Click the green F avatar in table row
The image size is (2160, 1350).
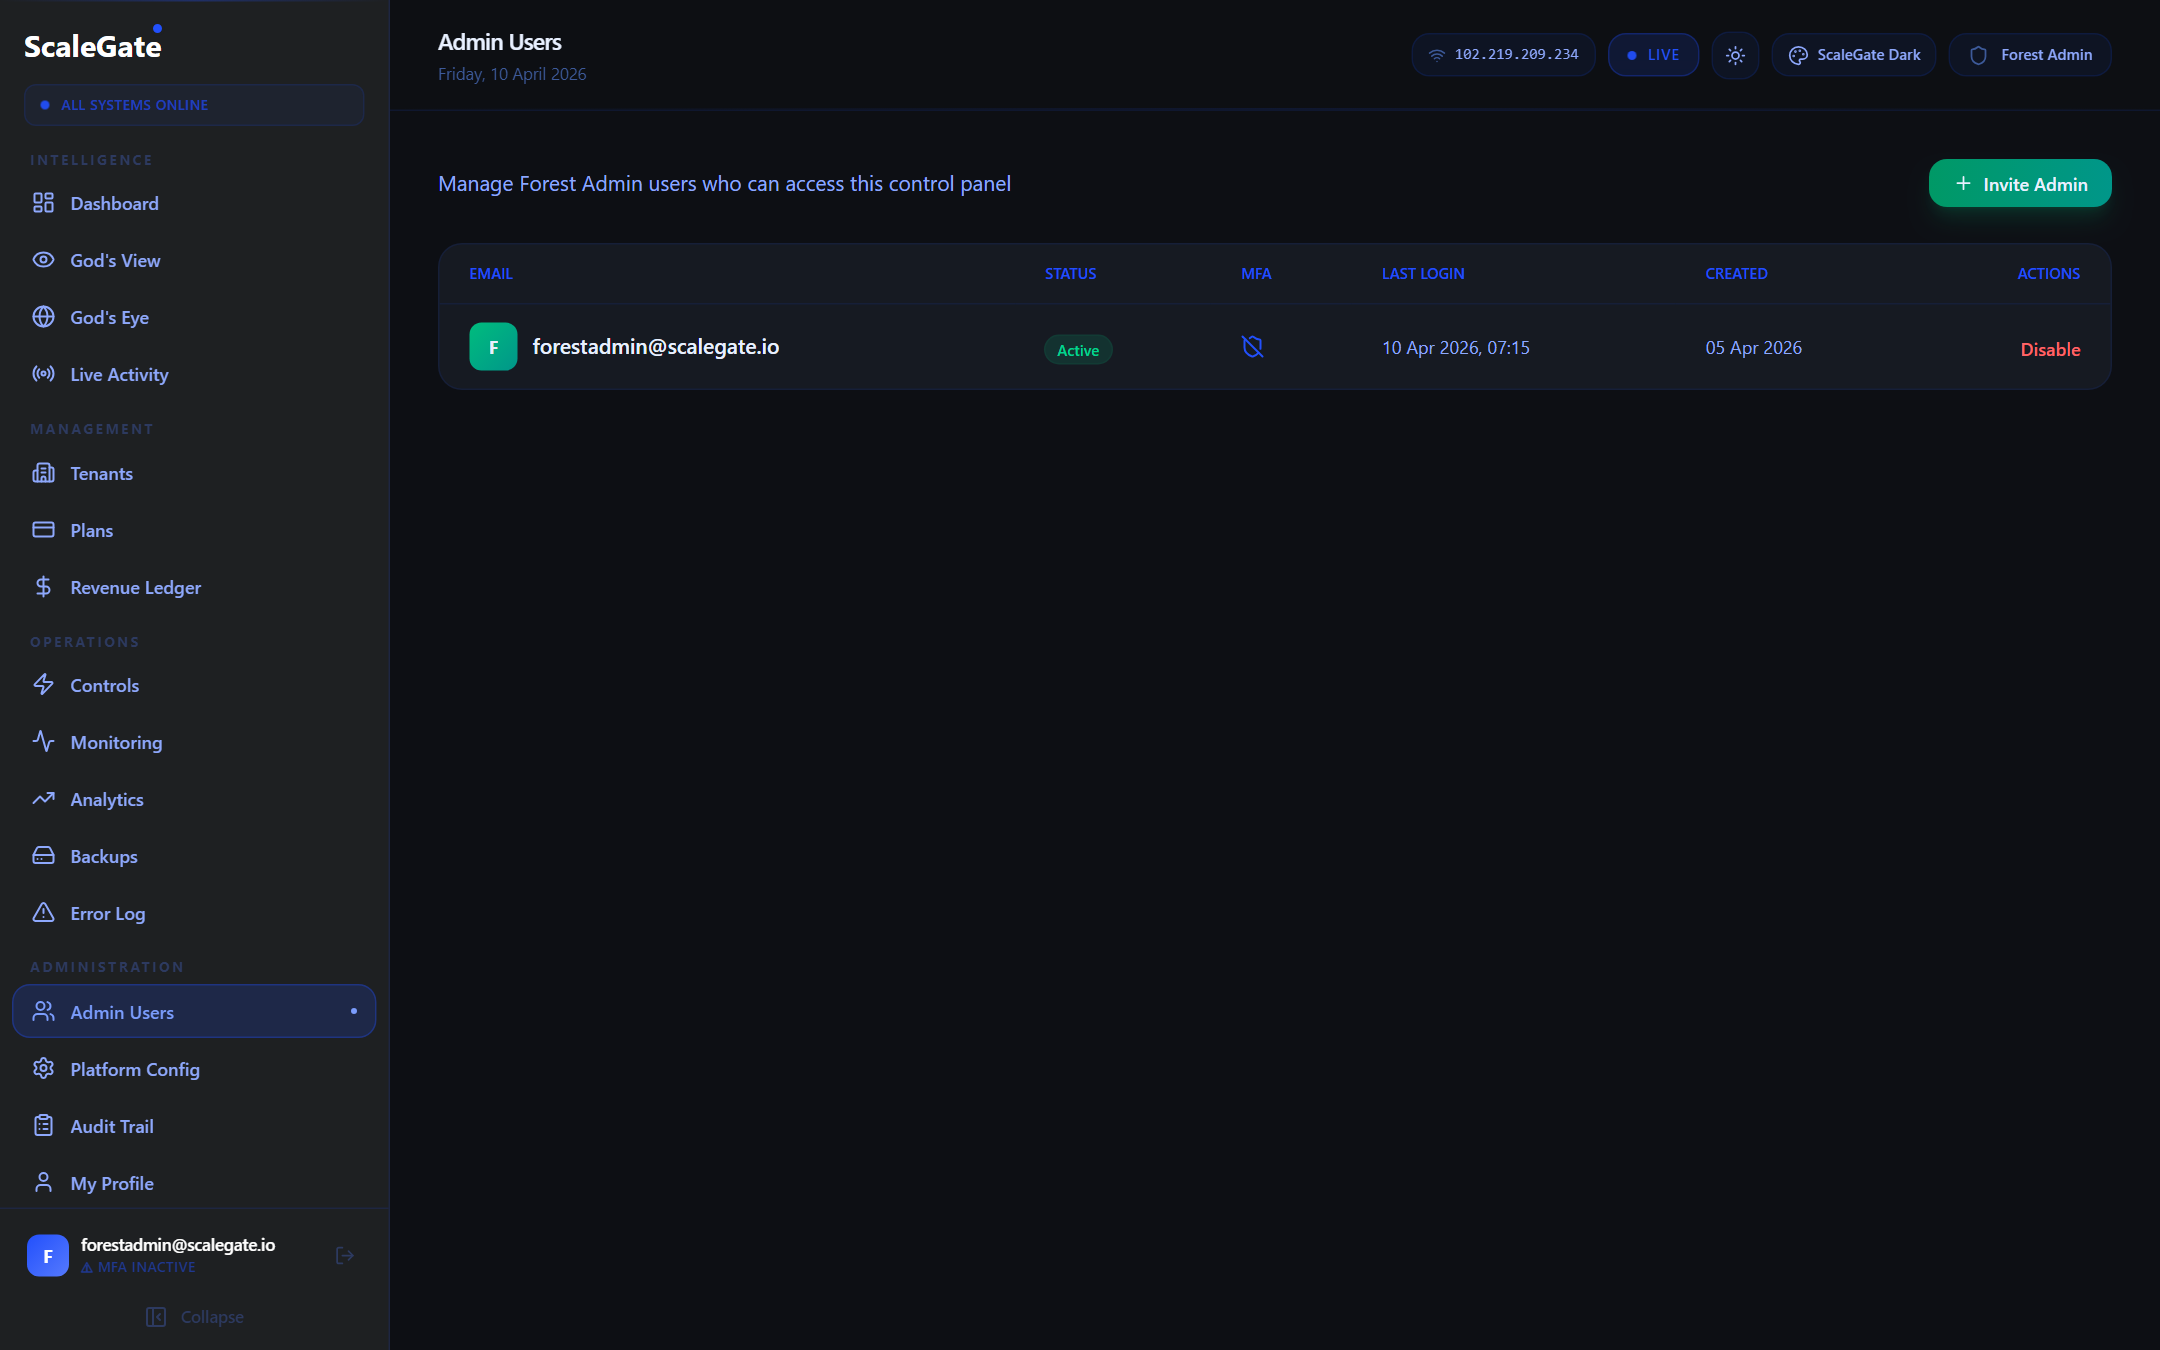click(x=493, y=347)
